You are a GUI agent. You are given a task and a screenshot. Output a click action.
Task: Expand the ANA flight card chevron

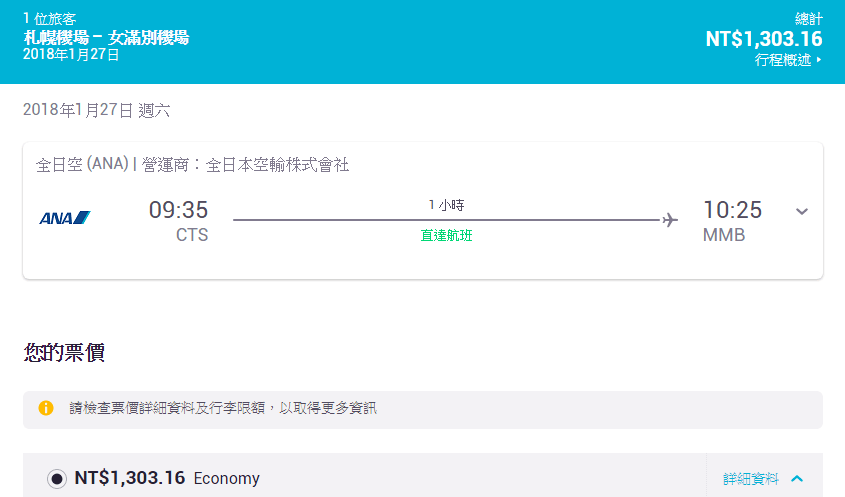coord(801,211)
